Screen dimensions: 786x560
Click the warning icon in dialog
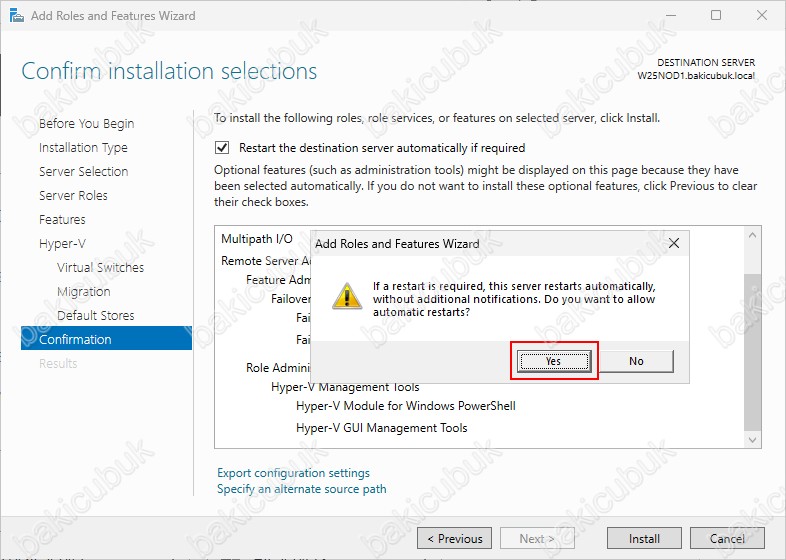pos(346,296)
